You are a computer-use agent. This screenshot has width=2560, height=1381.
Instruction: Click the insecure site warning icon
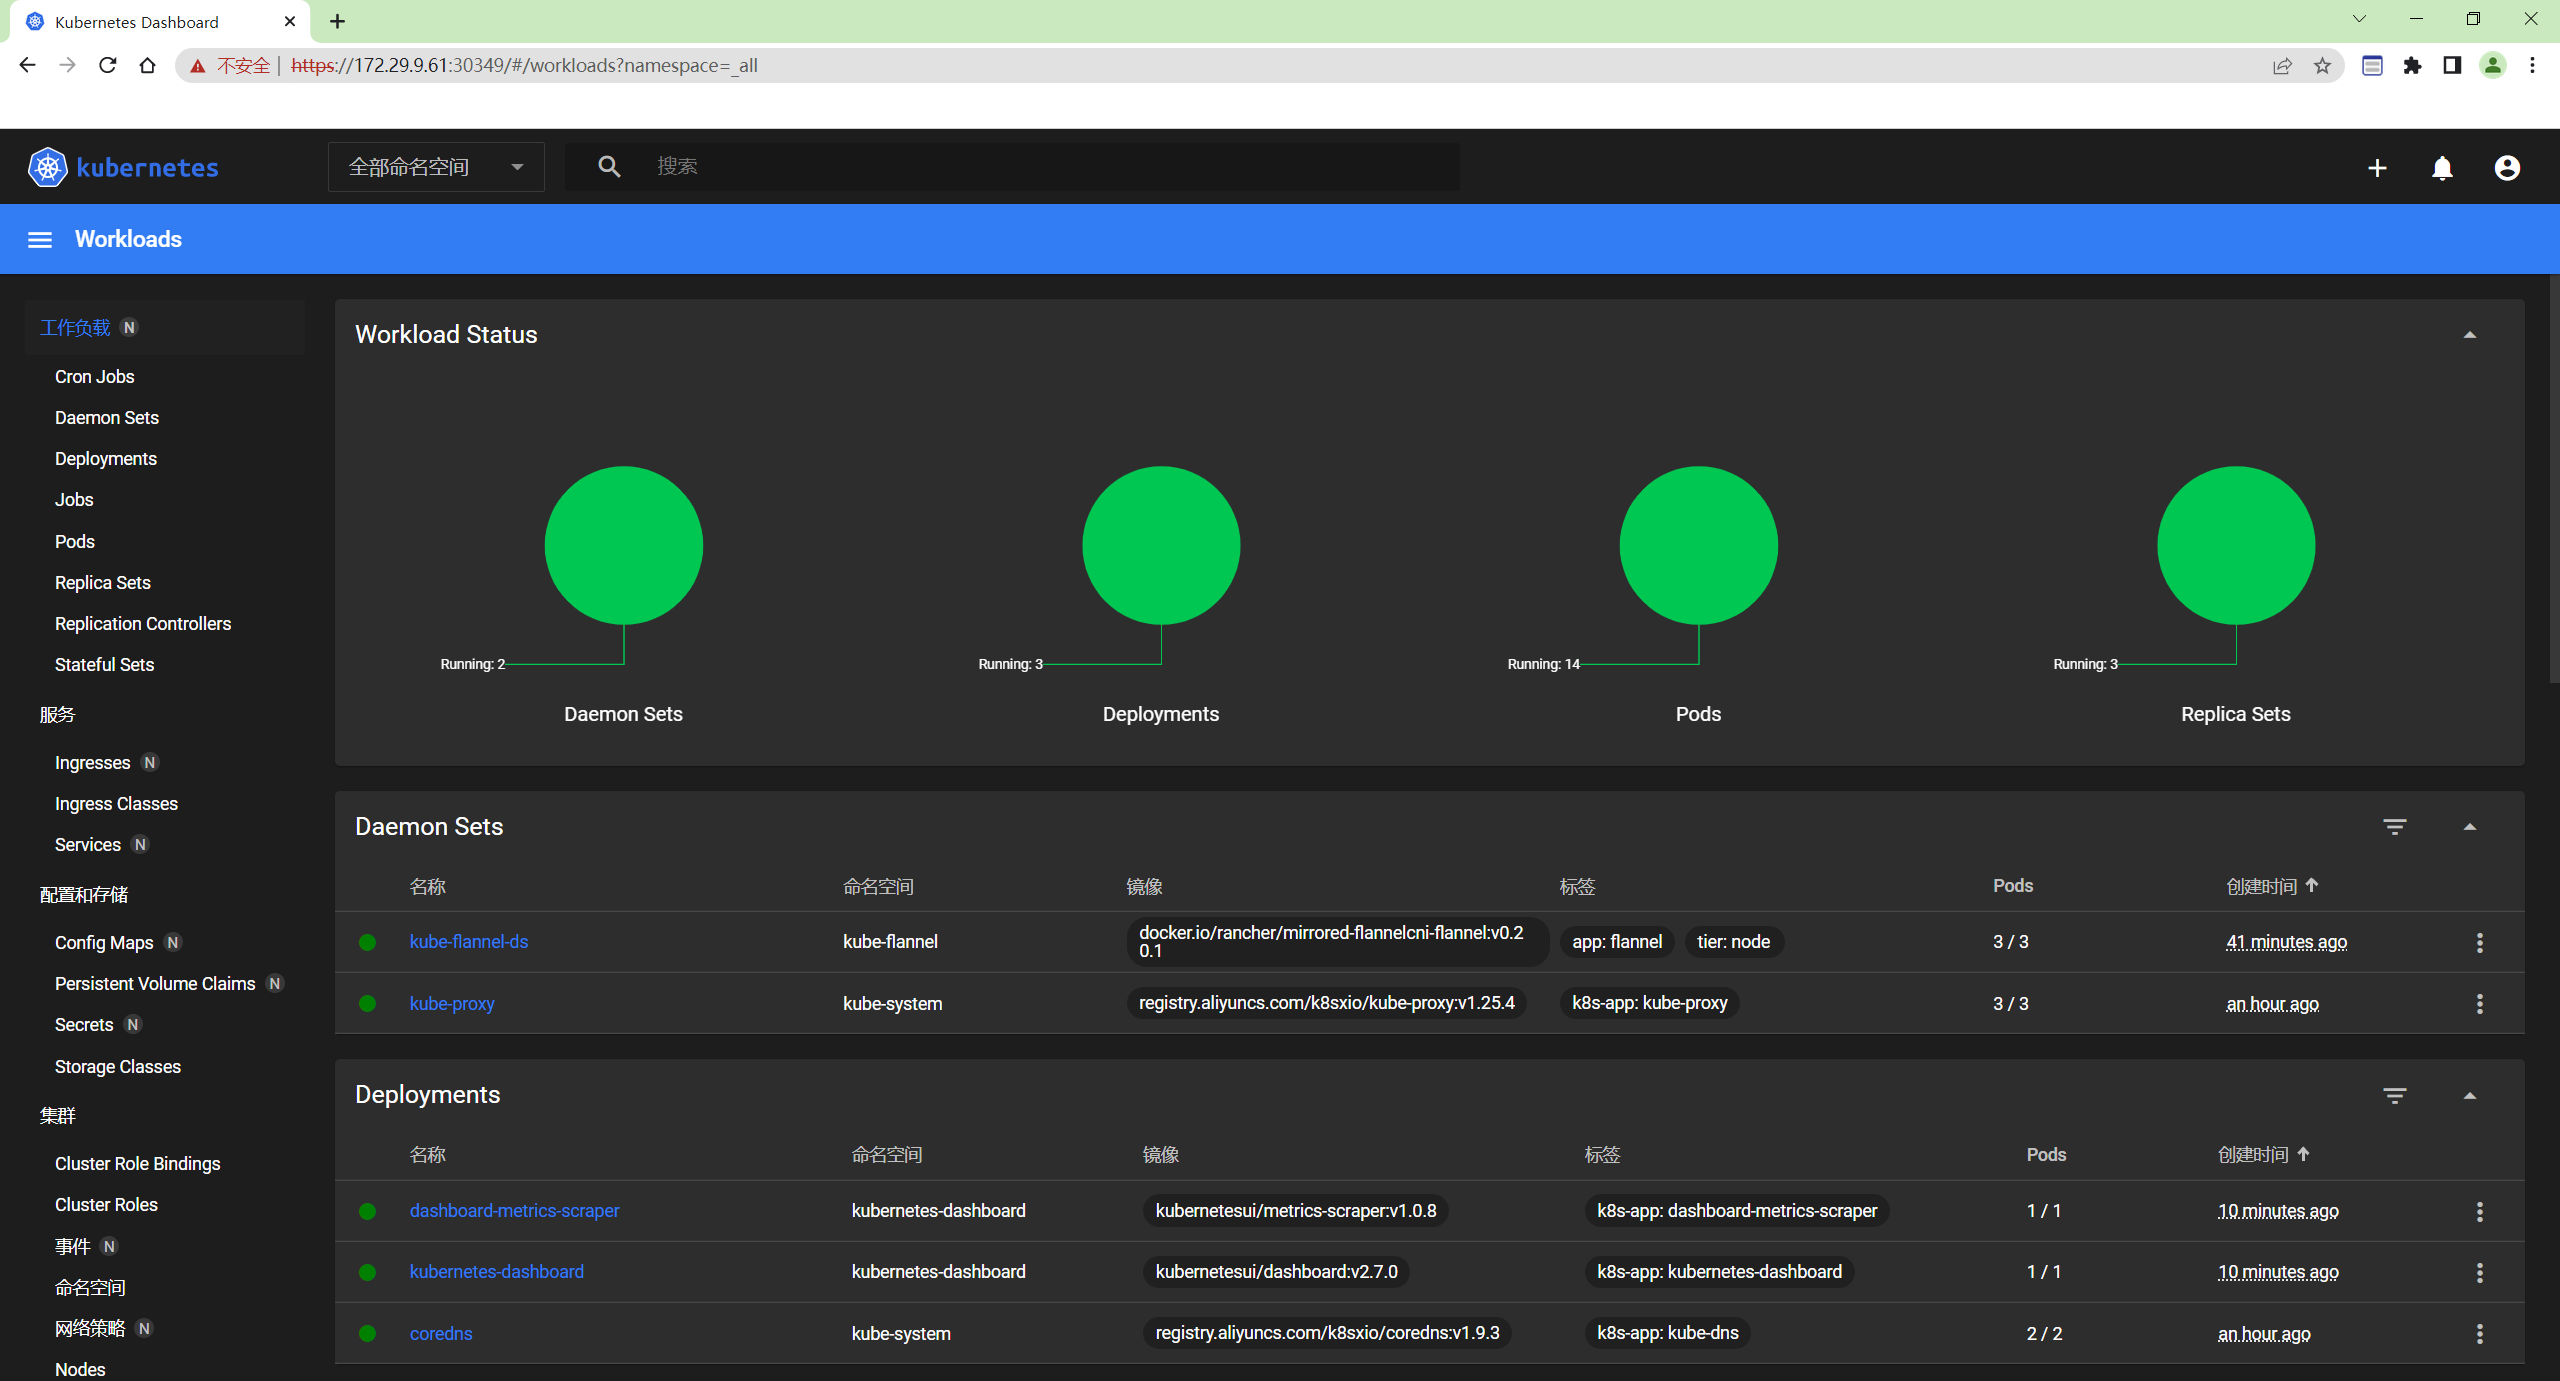point(198,66)
